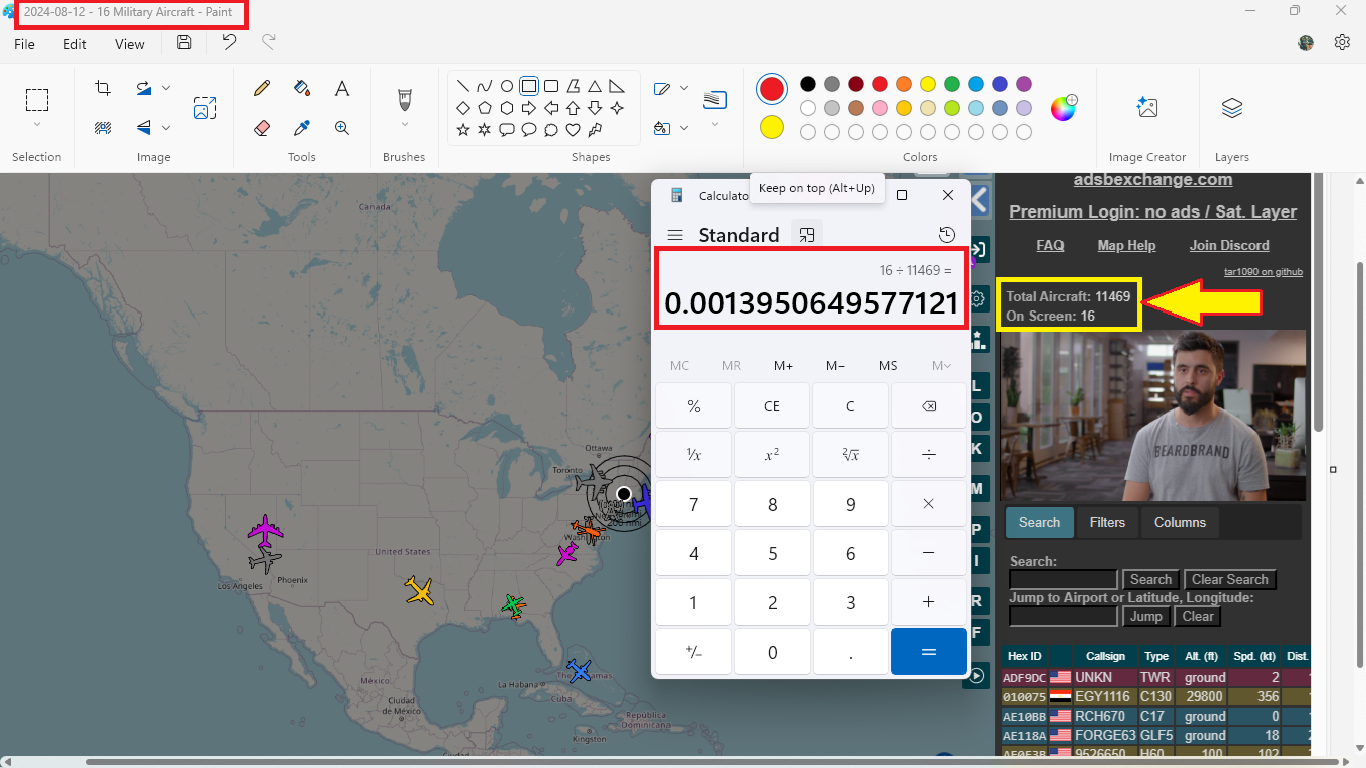Open Calculator memory list dropdown
The height and width of the screenshot is (768, 1366).
point(942,366)
